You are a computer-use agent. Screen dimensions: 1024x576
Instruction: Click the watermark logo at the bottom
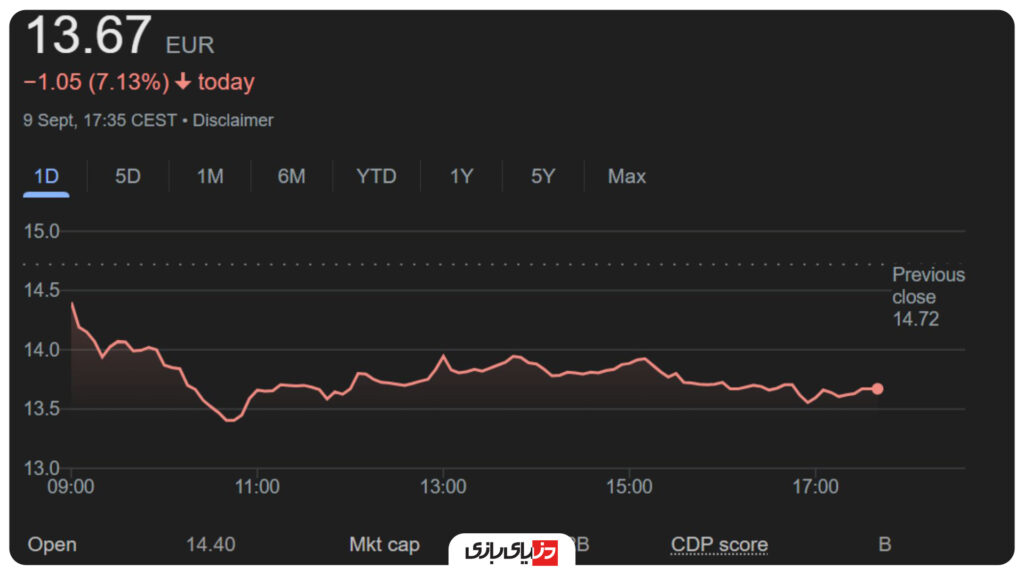click(x=511, y=552)
